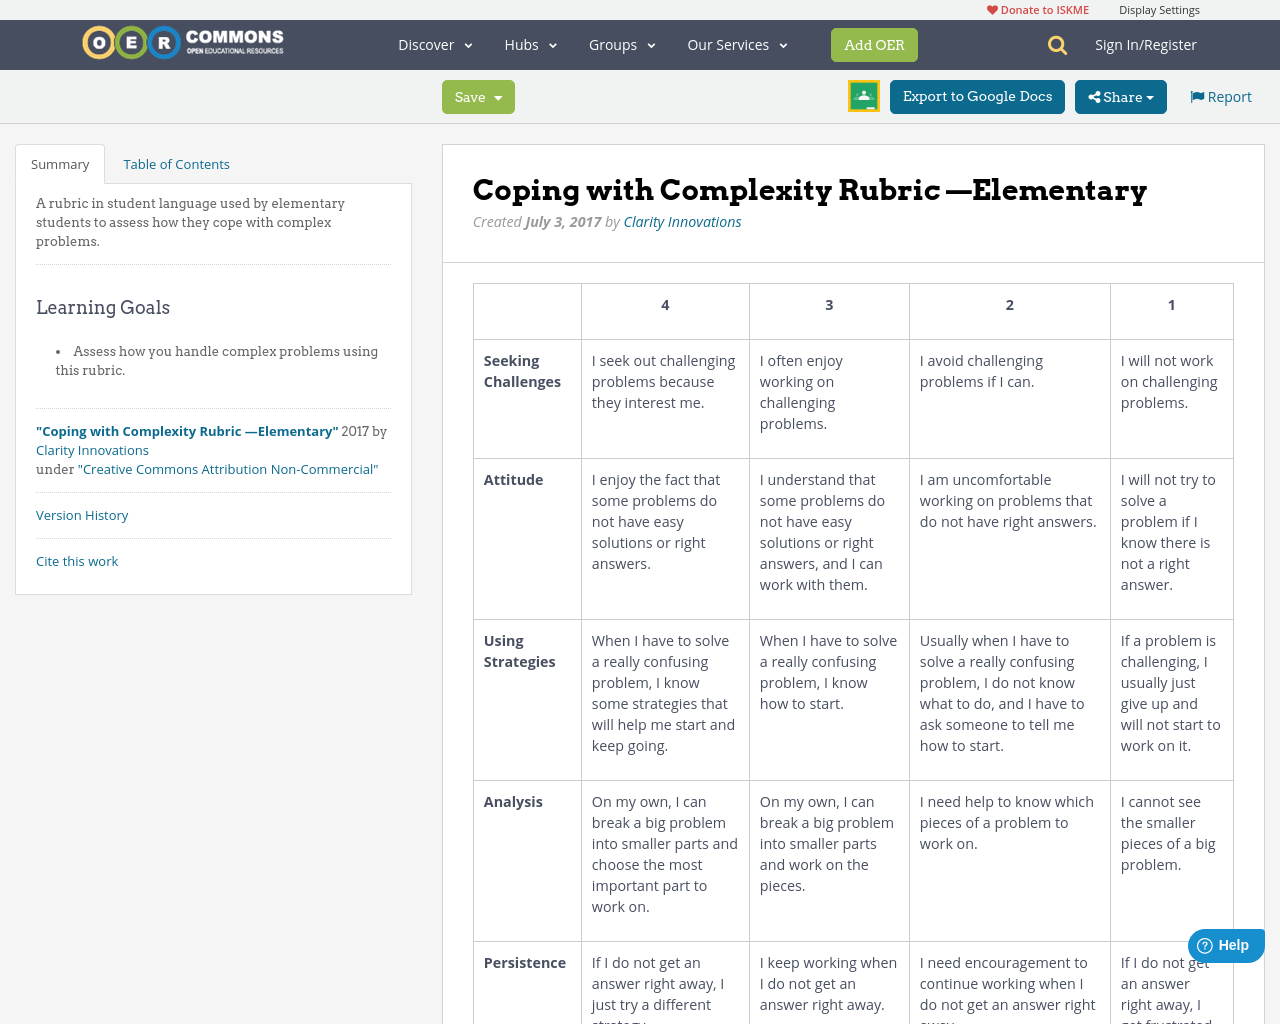1280x1024 pixels.
Task: Select the Summary tab
Action: [59, 163]
